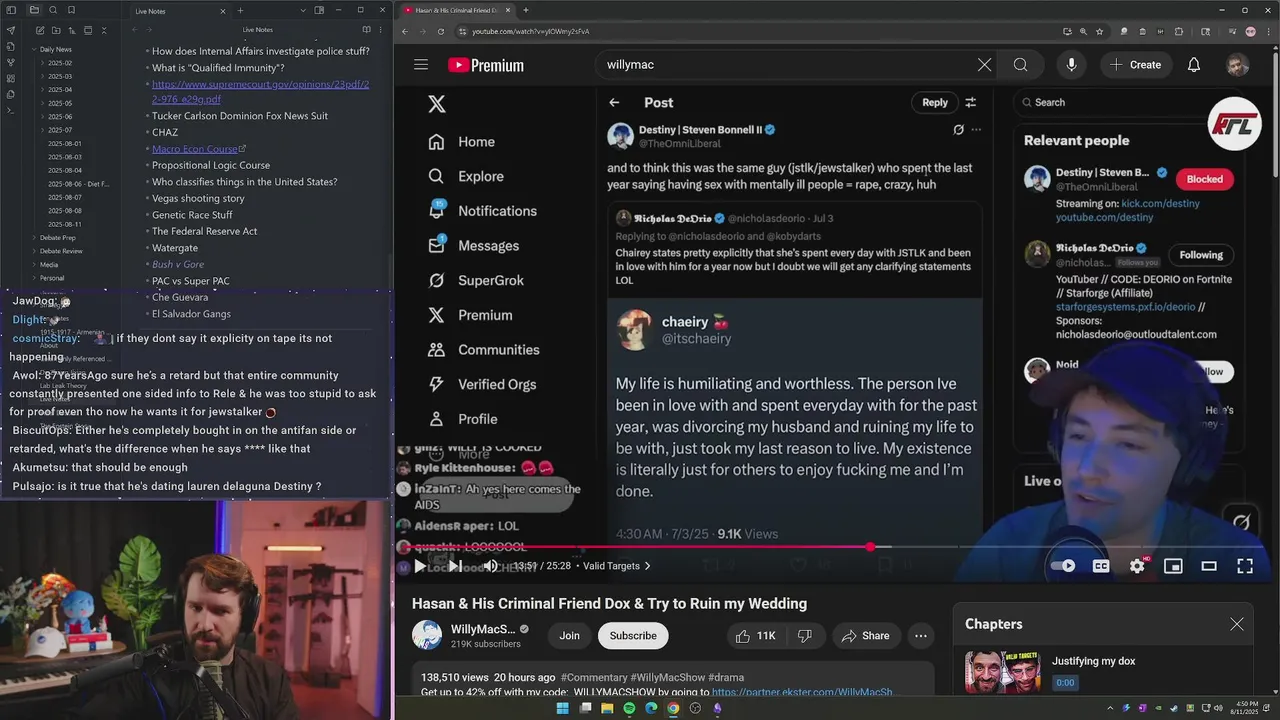The width and height of the screenshot is (1280, 720).
Task: Add a new tab in Obsidian
Action: coord(240,10)
